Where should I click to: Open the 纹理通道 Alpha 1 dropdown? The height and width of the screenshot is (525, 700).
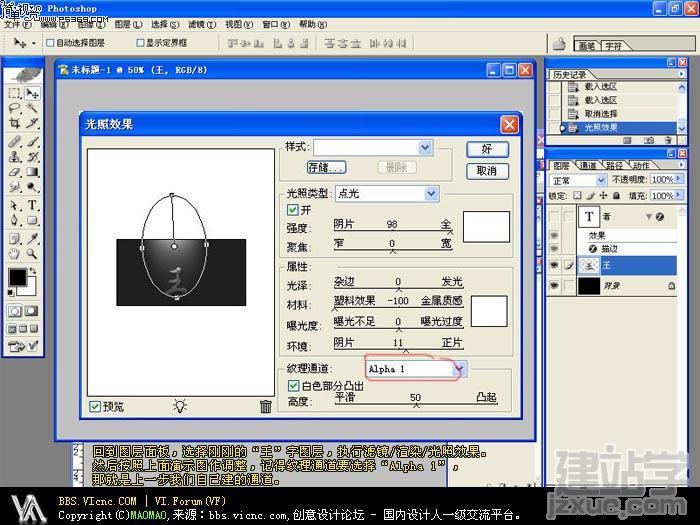[x=459, y=369]
